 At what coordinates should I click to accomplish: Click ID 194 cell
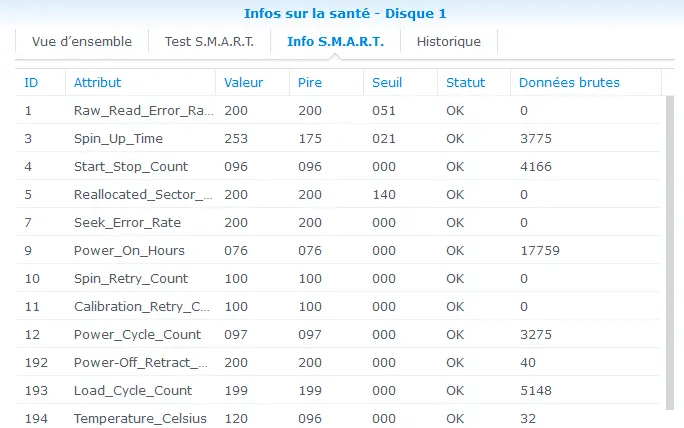tap(36, 418)
